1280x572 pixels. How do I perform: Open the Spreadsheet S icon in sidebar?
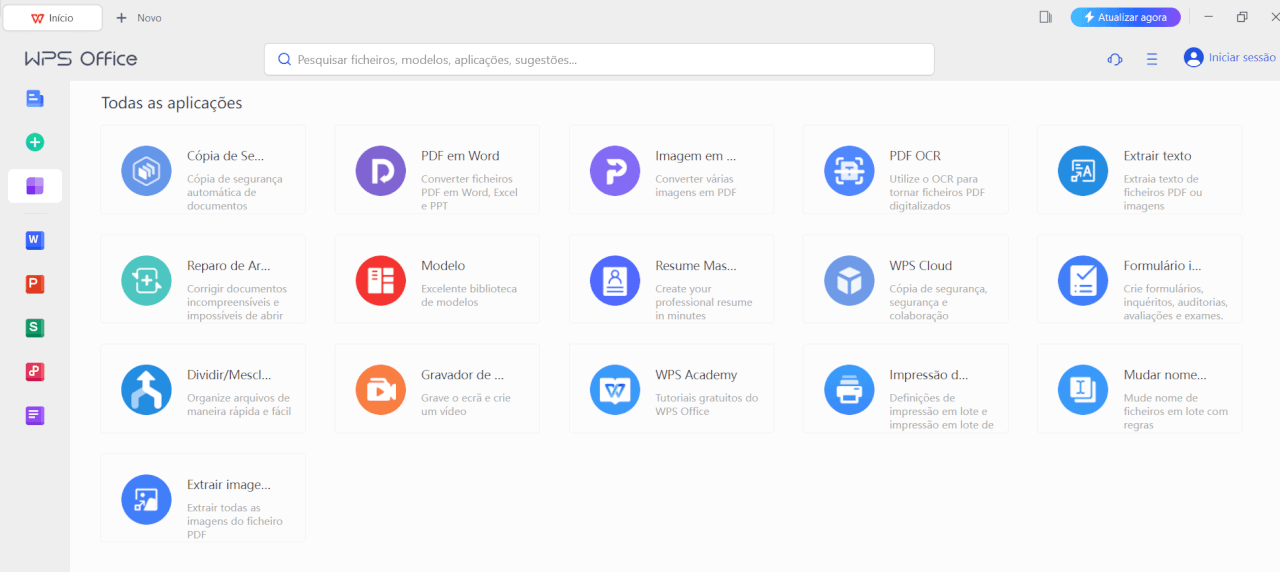click(x=35, y=327)
